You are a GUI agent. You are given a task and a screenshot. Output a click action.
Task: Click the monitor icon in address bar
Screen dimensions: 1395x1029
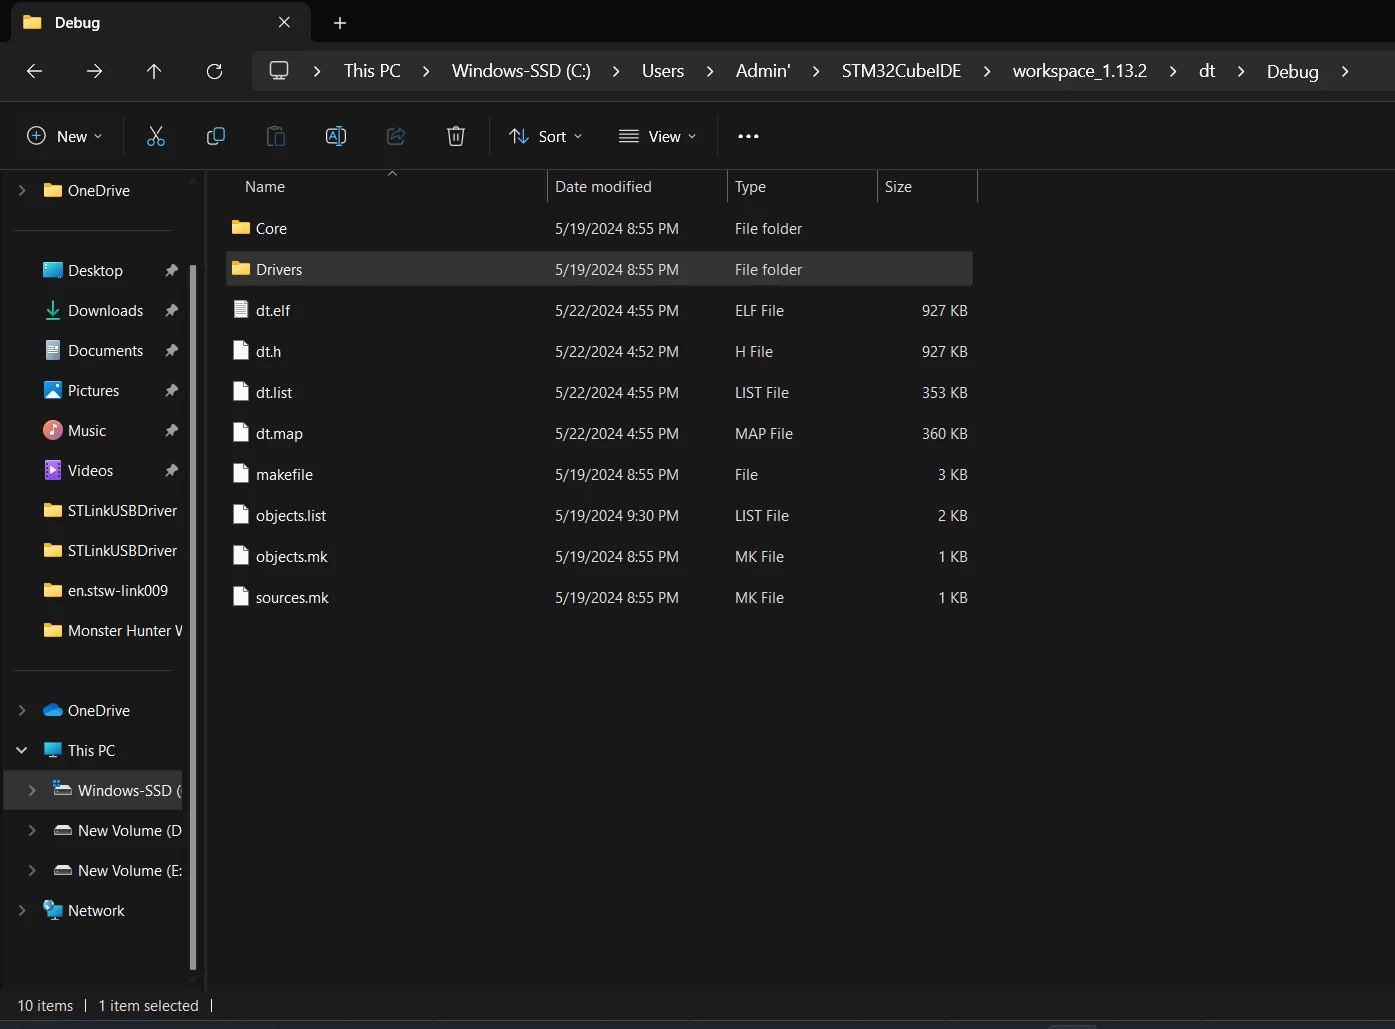point(279,71)
